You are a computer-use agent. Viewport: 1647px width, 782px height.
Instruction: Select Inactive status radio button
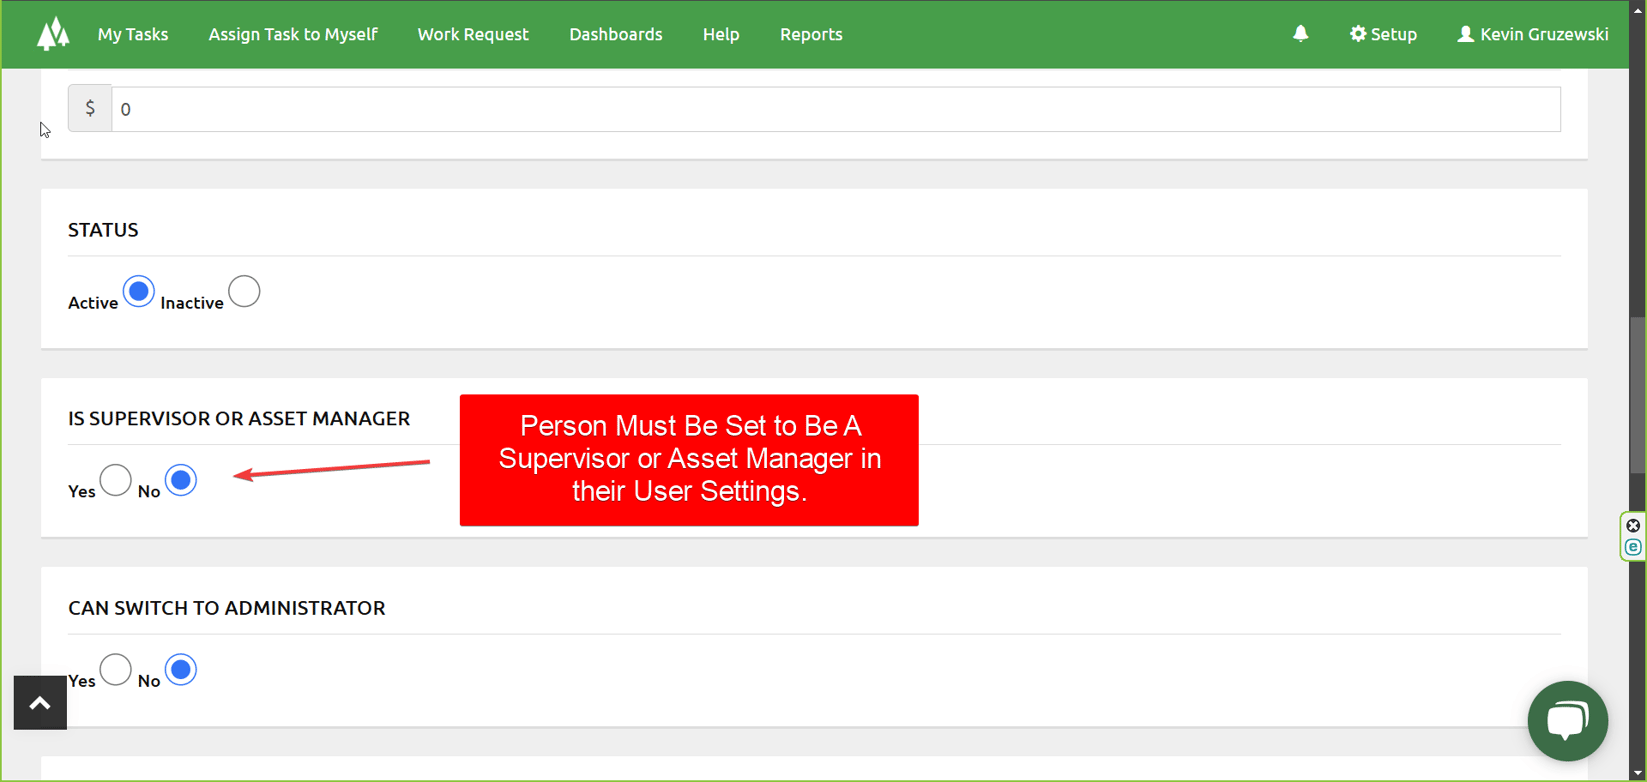[x=244, y=291]
